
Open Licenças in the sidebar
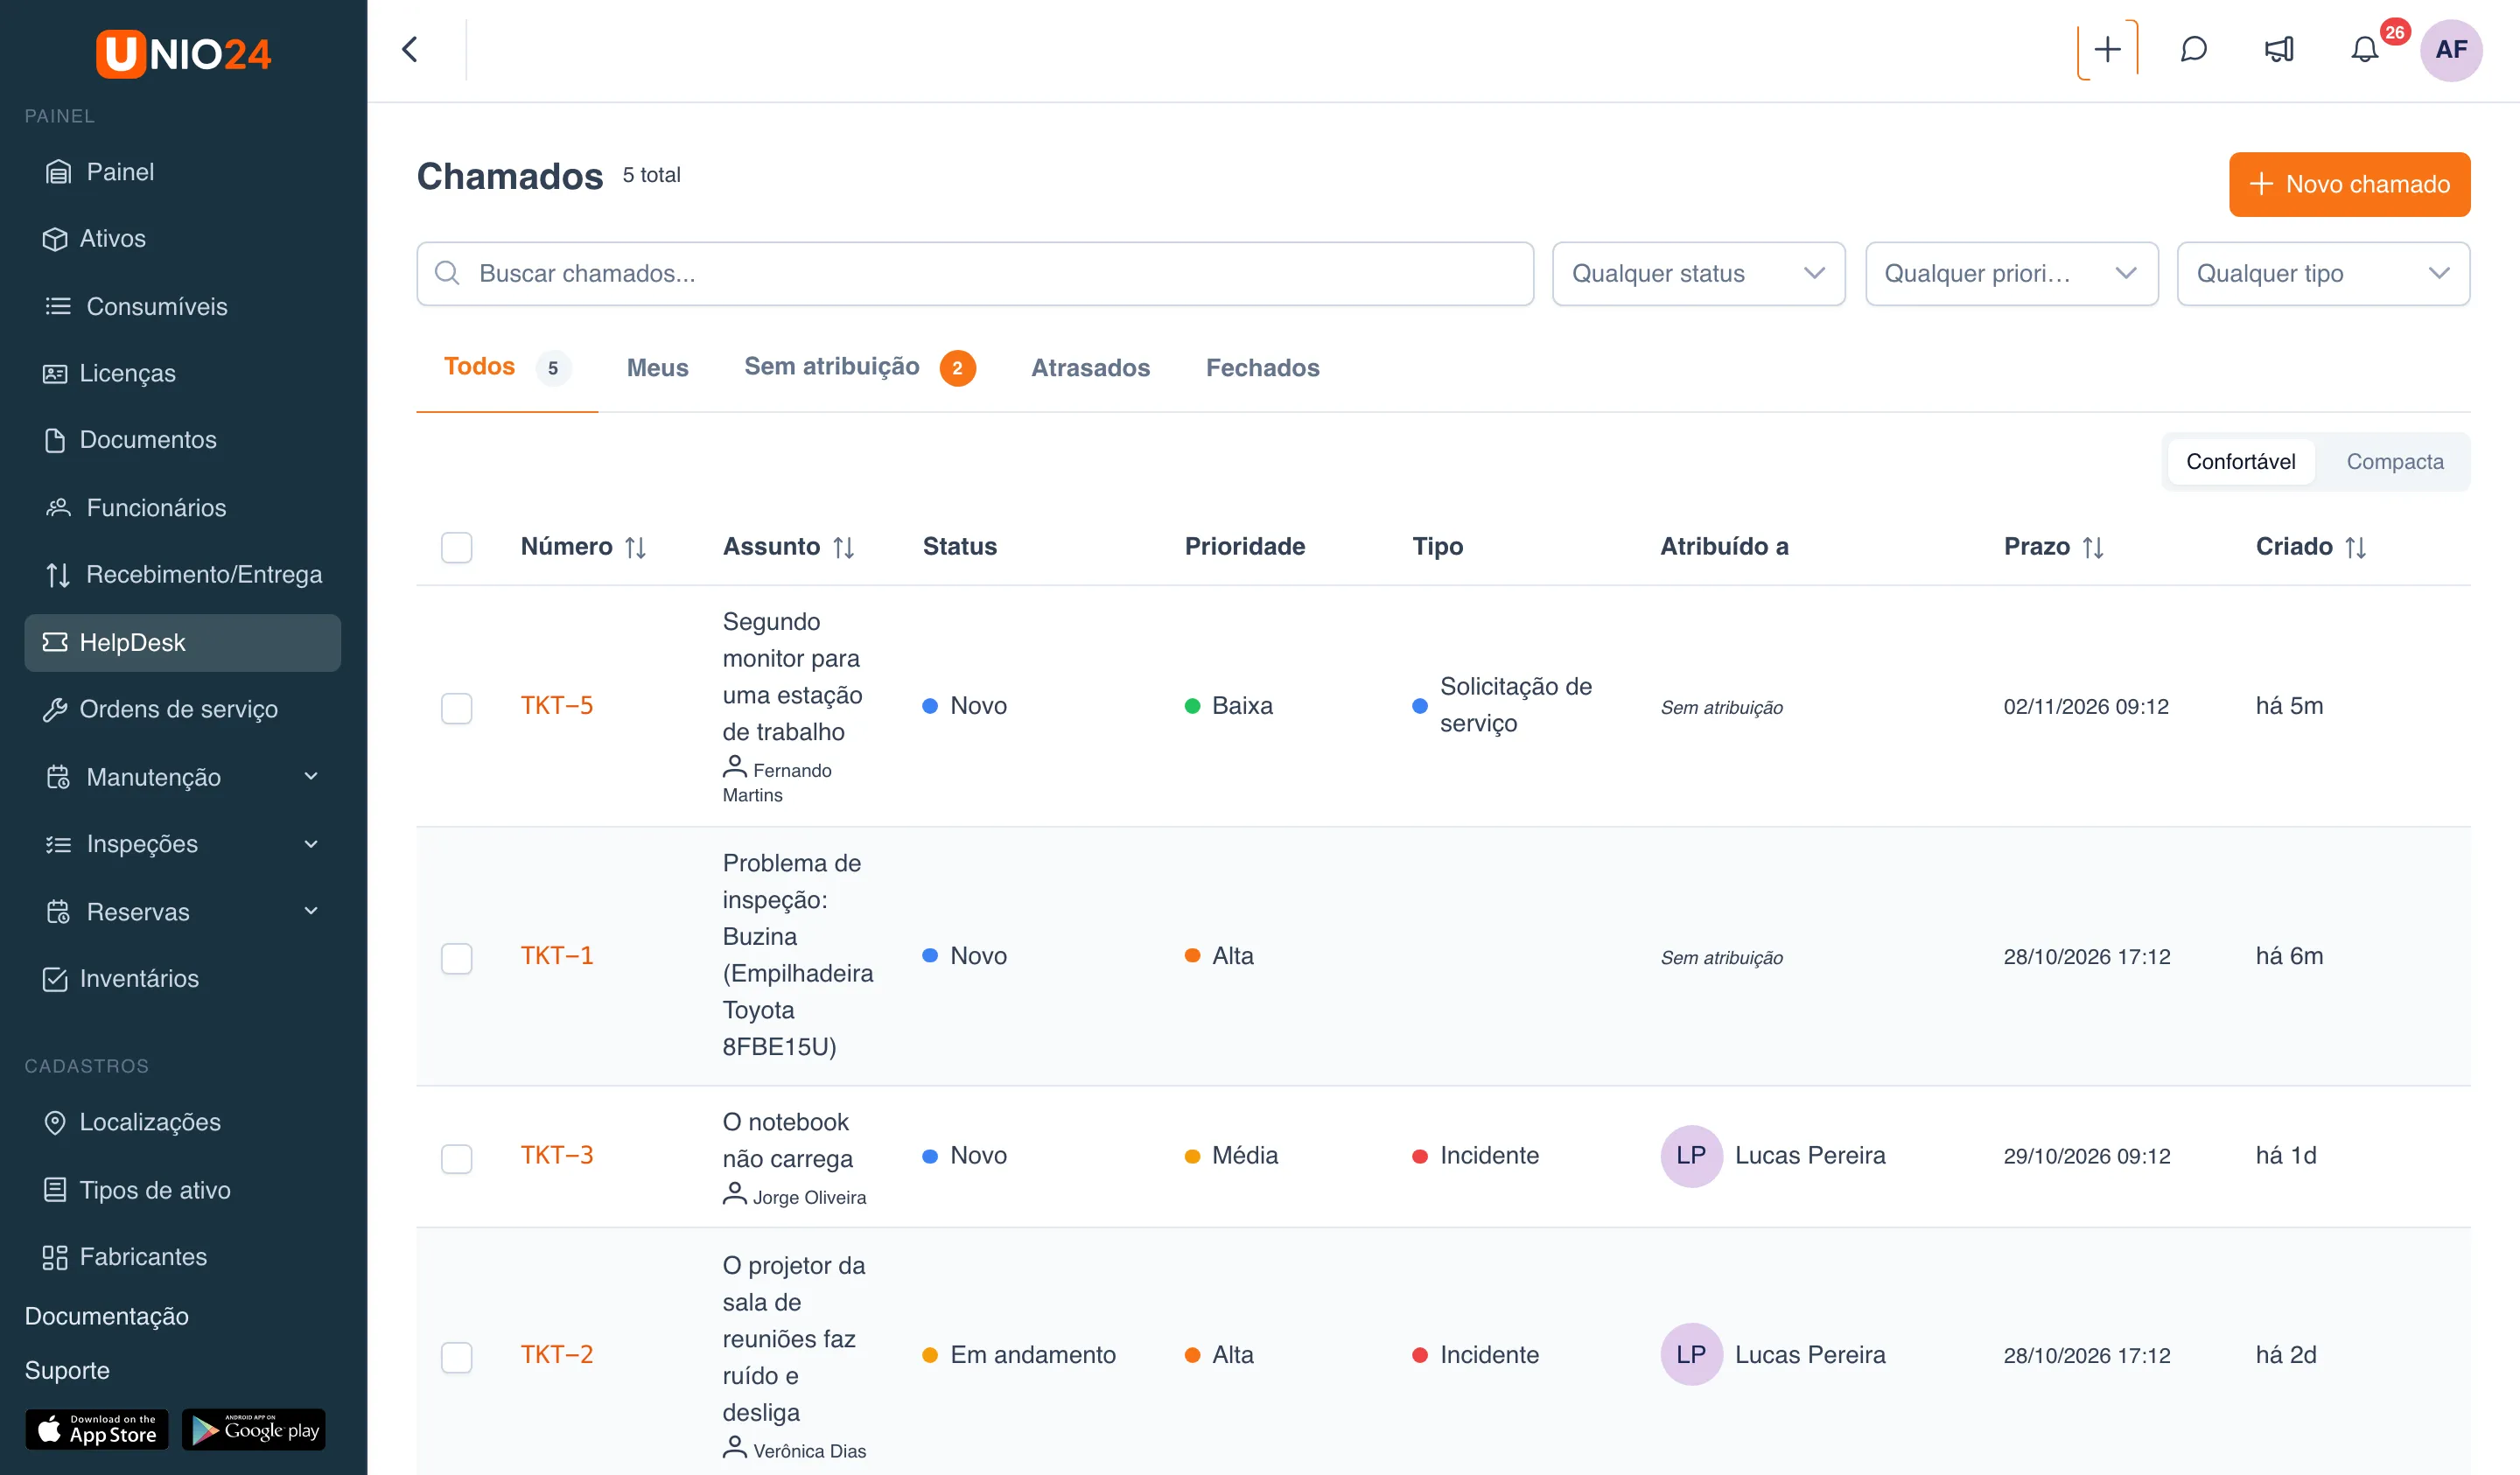coord(183,373)
